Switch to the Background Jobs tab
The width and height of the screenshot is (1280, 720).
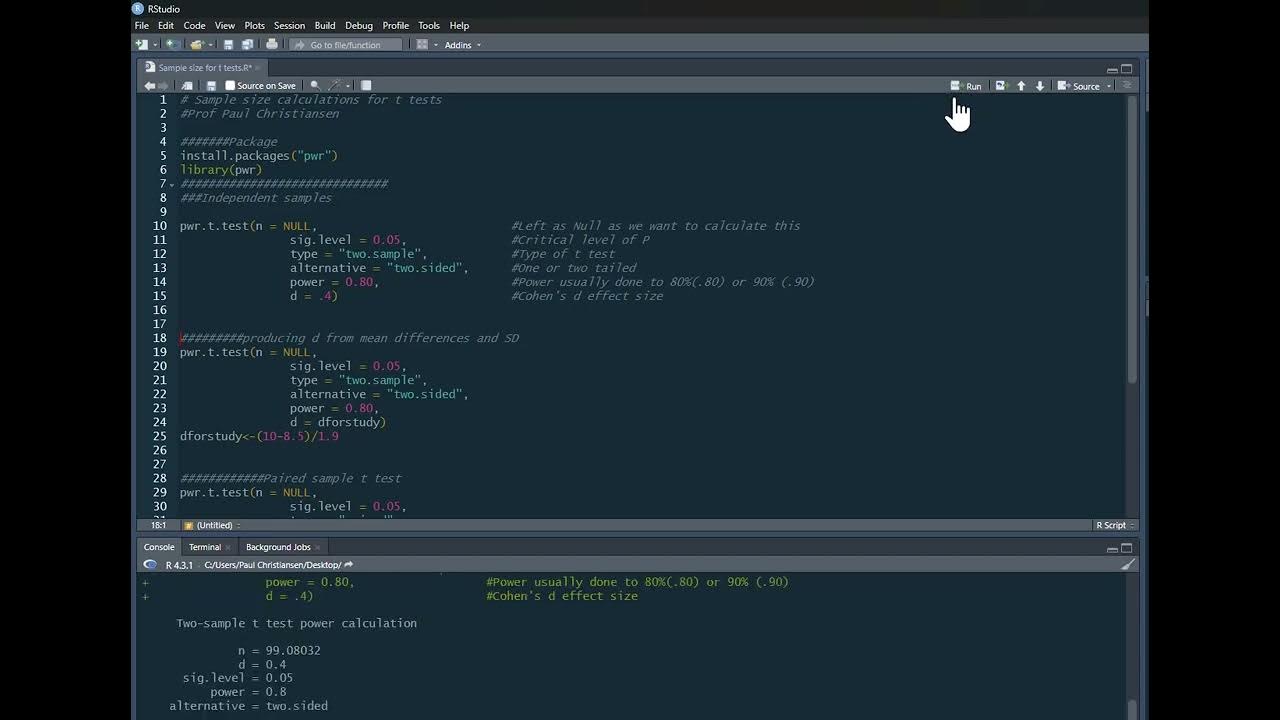pyautogui.click(x=278, y=547)
